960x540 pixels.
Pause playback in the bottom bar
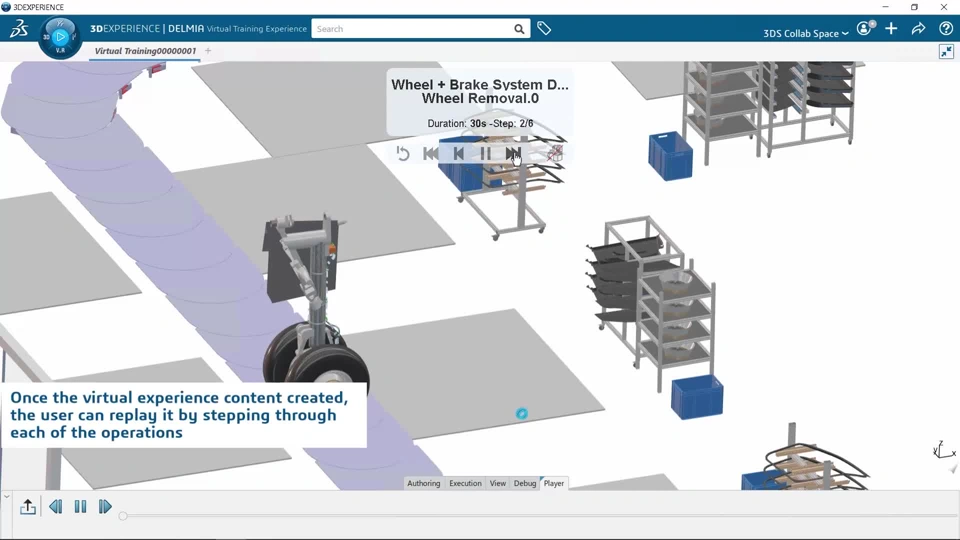click(80, 506)
